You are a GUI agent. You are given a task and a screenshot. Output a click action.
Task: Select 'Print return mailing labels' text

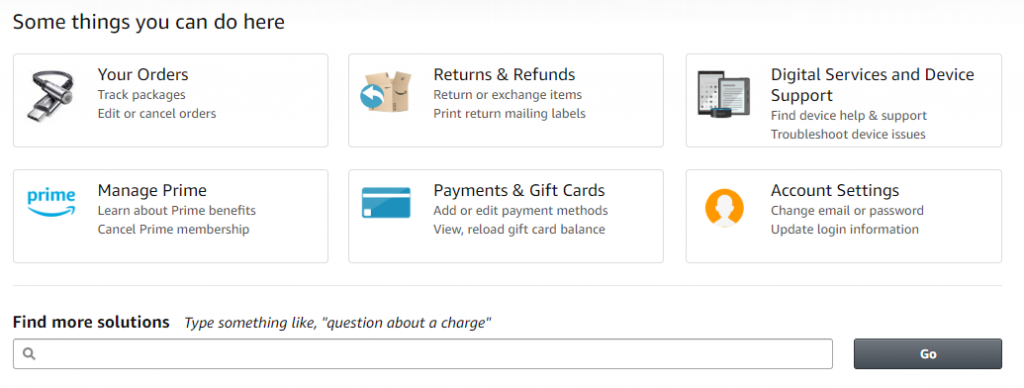509,114
